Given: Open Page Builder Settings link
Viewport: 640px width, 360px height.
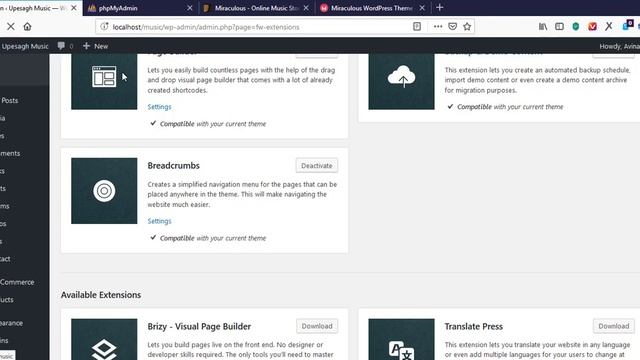Looking at the screenshot, I should (x=159, y=107).
